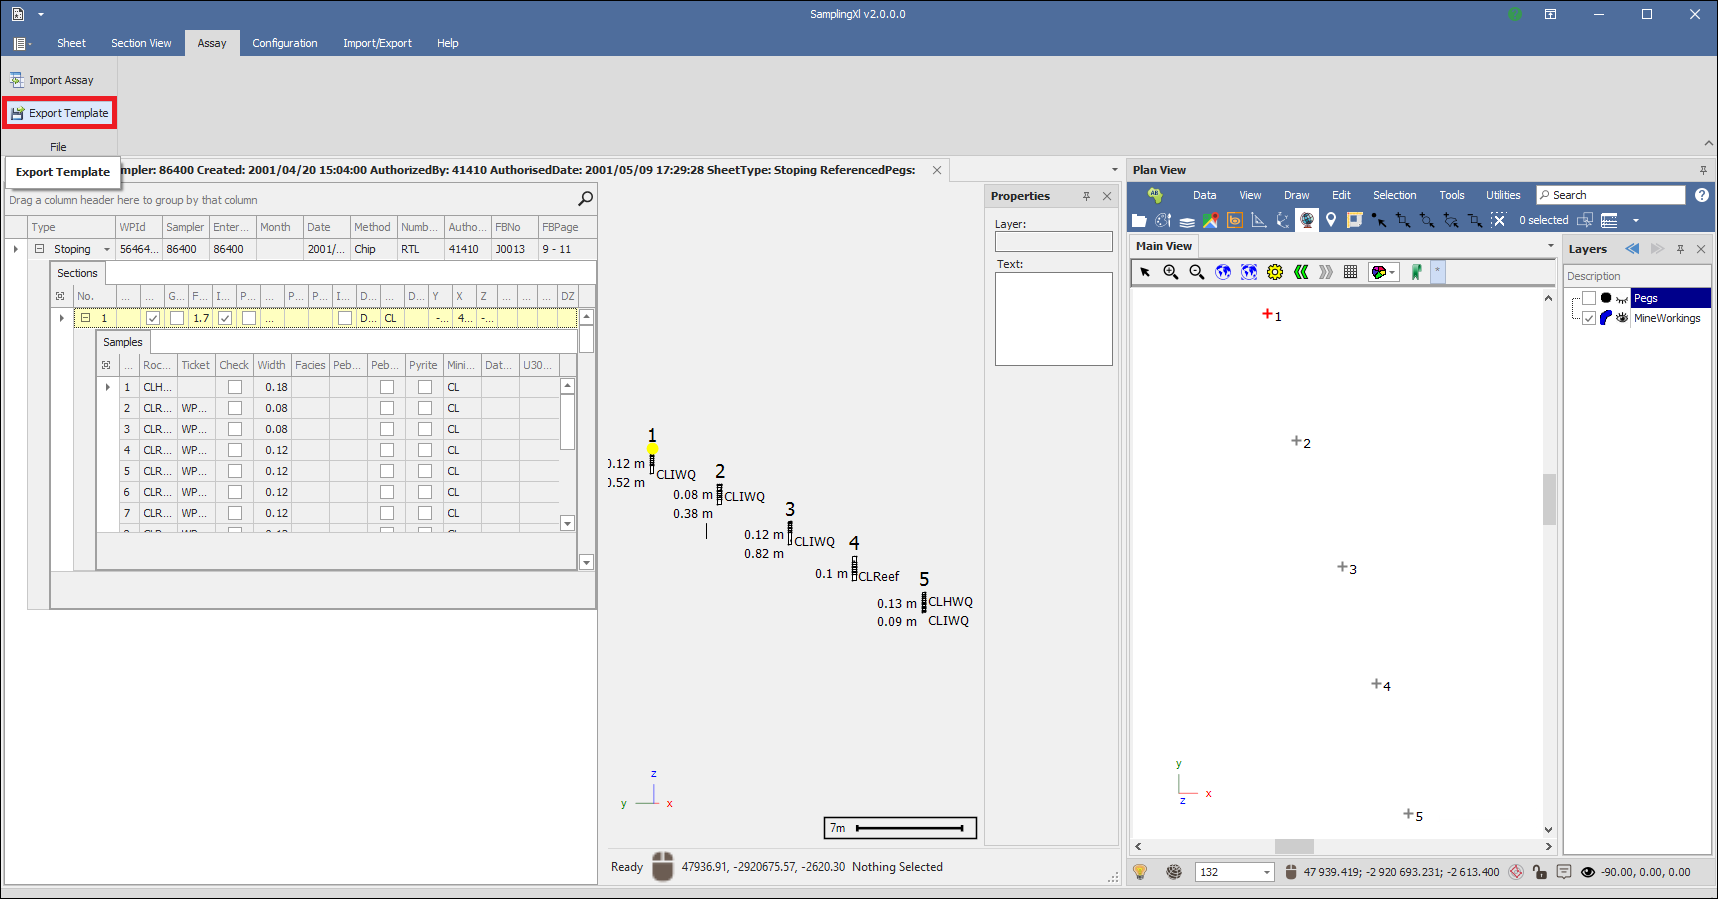Open the 132 scale dropdown
The image size is (1718, 899).
click(1266, 872)
